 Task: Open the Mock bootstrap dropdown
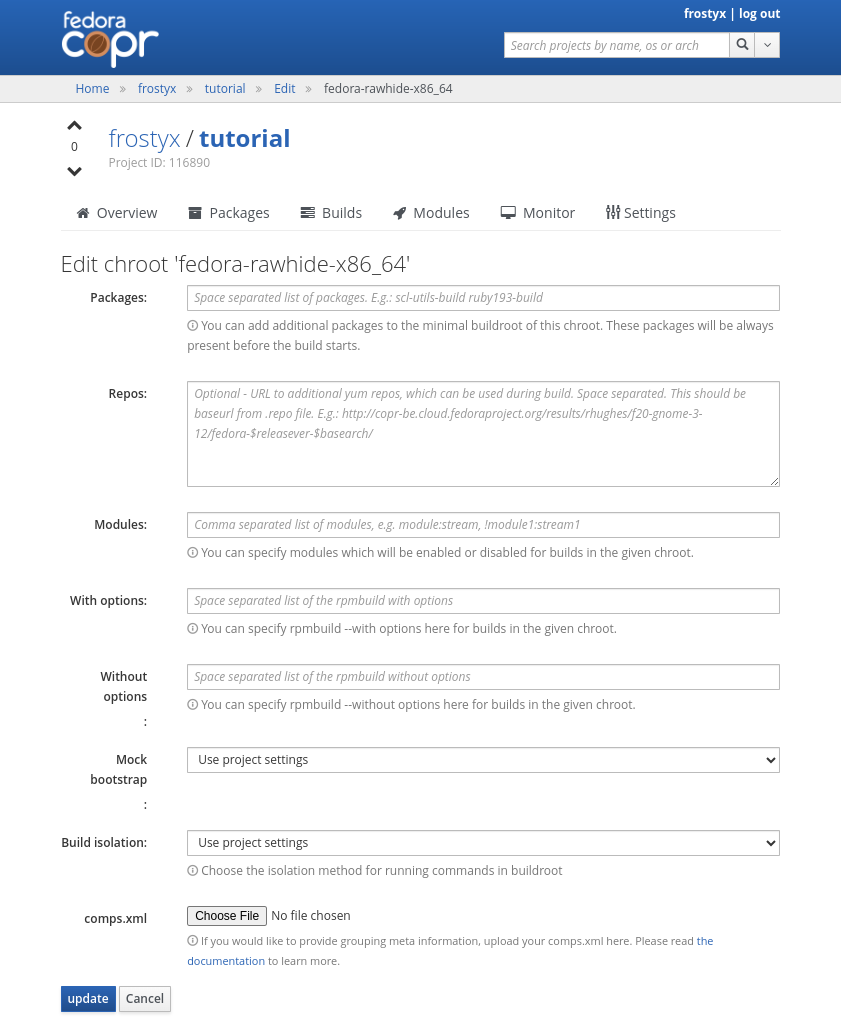483,760
